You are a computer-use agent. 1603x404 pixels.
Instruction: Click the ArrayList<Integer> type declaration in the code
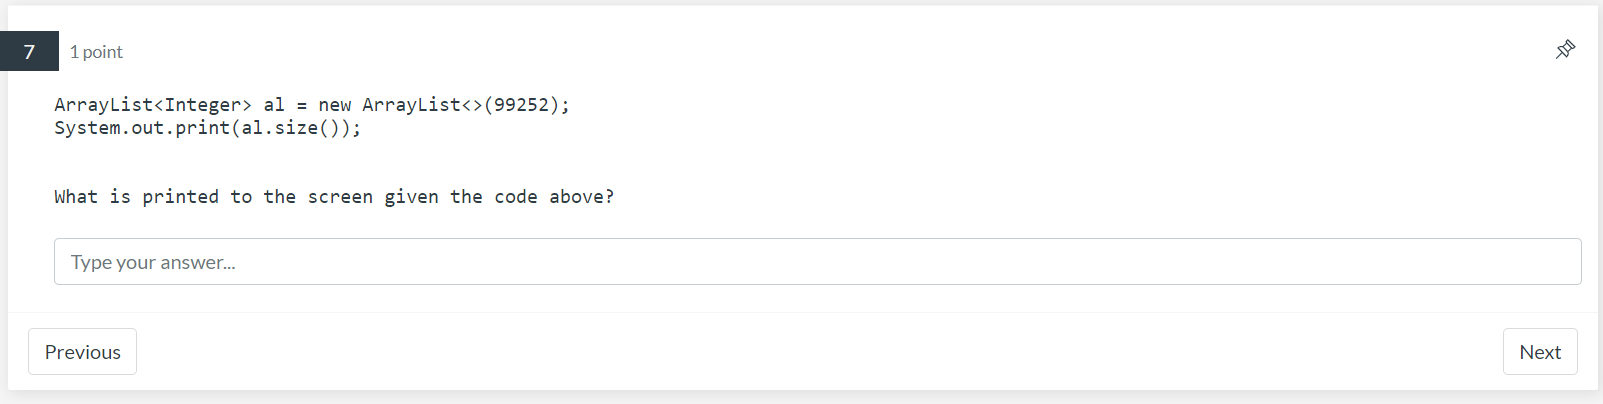[x=153, y=105]
